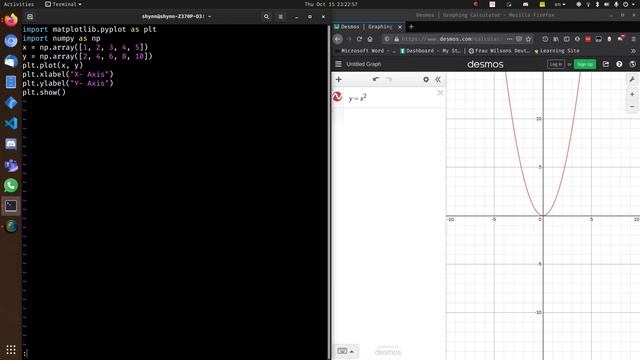The image size is (640, 360).
Task: Open Firefox application hamburger menu
Action: (633, 39)
